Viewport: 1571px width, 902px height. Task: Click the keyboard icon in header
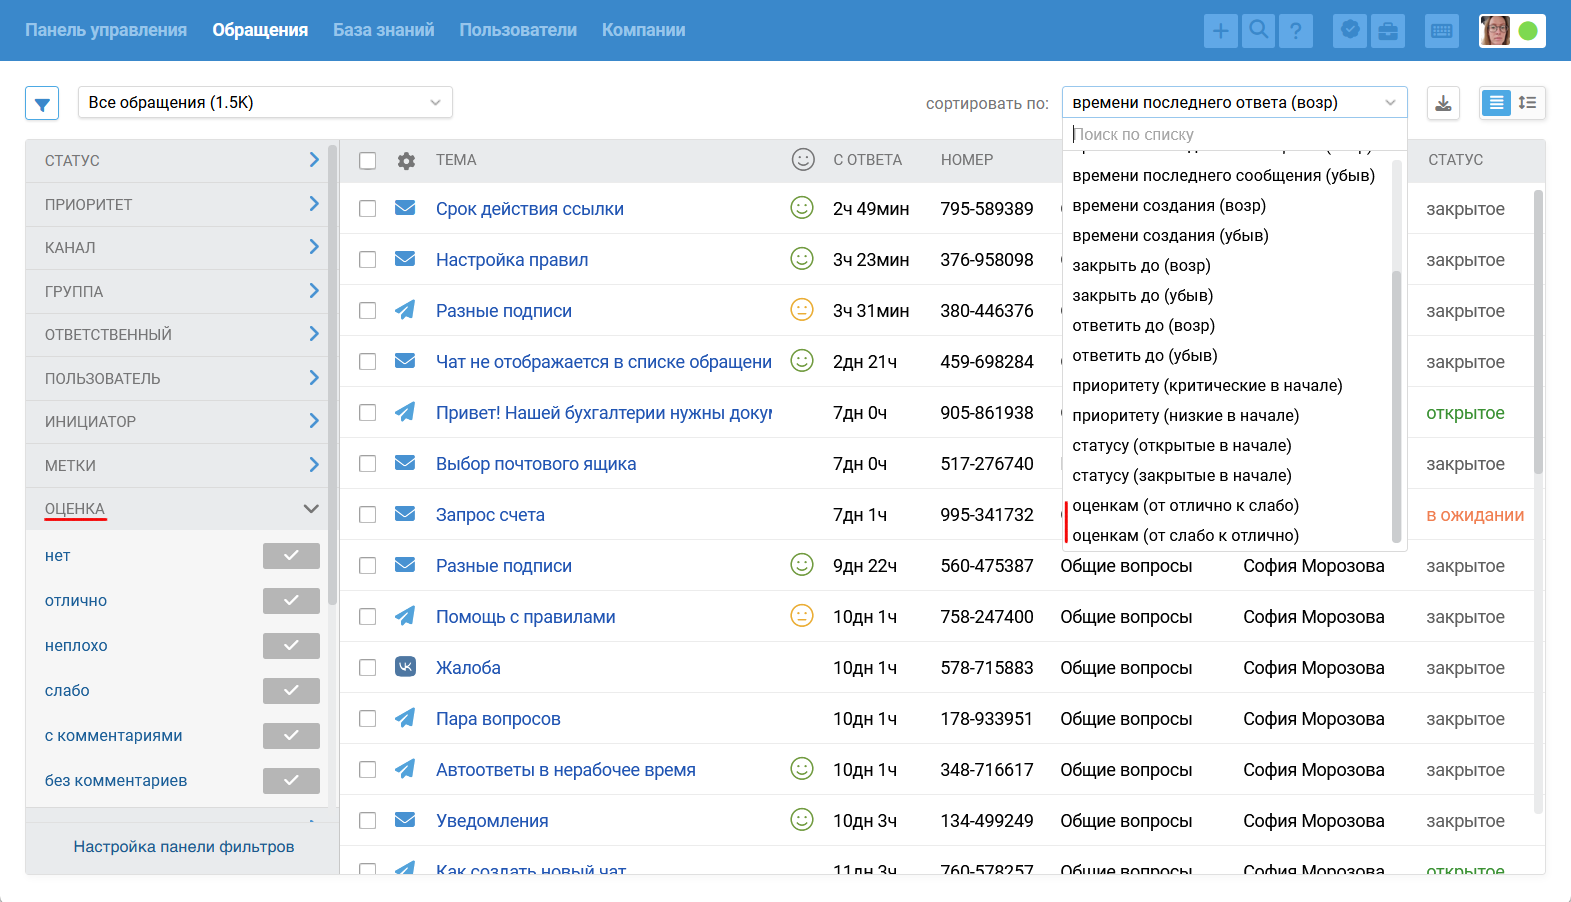click(1442, 31)
